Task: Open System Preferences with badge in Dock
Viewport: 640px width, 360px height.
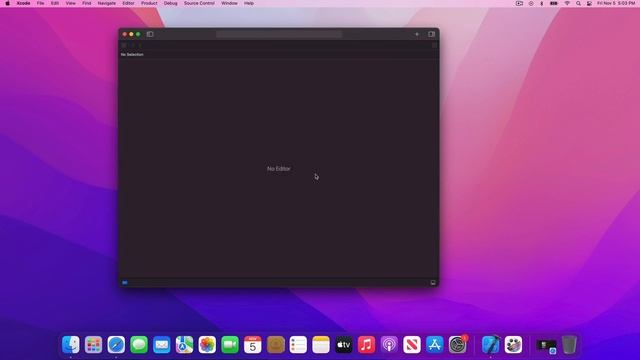Action: (458, 345)
